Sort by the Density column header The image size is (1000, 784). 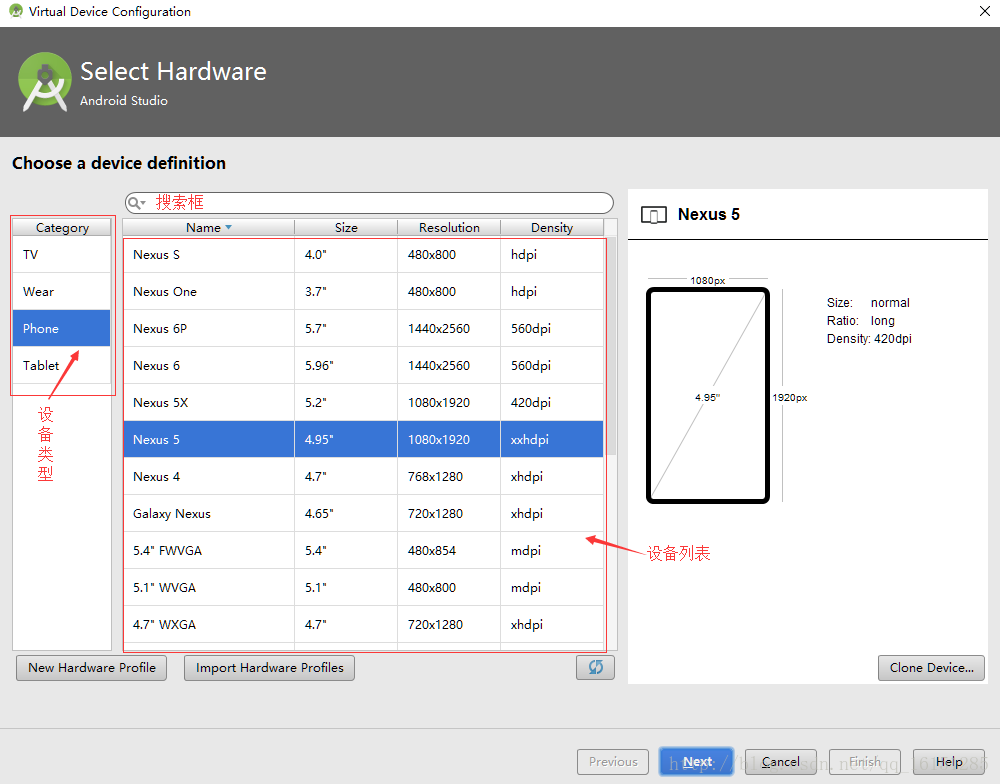pyautogui.click(x=552, y=228)
